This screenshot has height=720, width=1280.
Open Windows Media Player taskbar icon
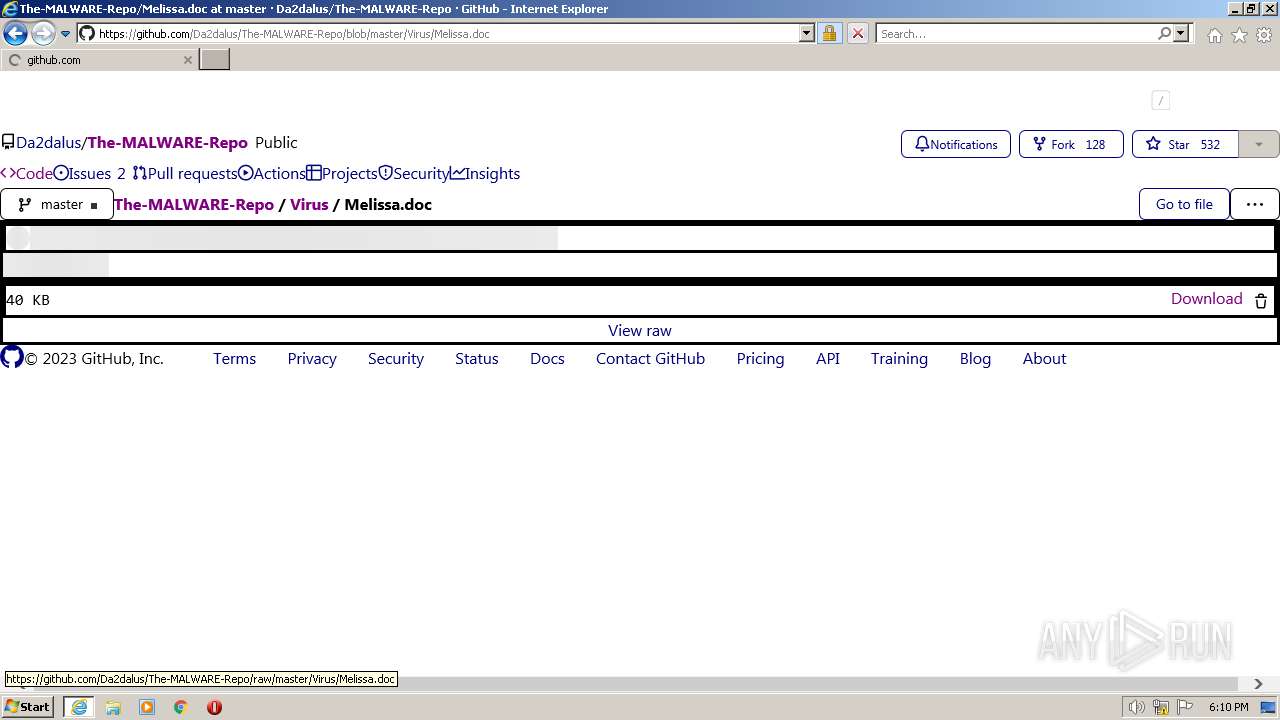[x=147, y=707]
